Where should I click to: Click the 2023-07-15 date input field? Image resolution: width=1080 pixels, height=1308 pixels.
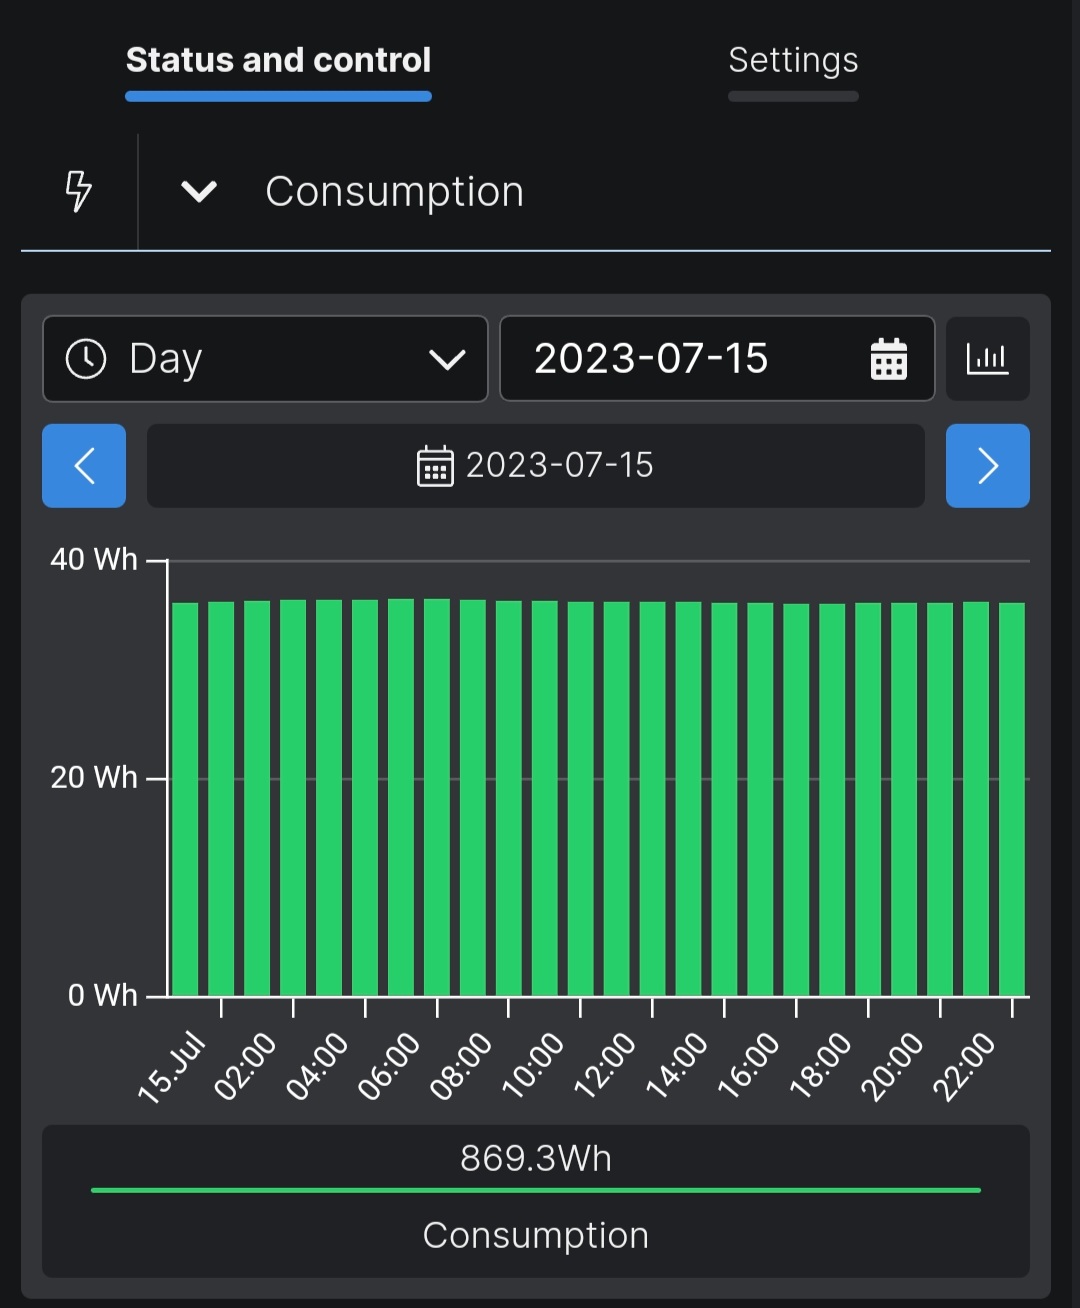680,359
